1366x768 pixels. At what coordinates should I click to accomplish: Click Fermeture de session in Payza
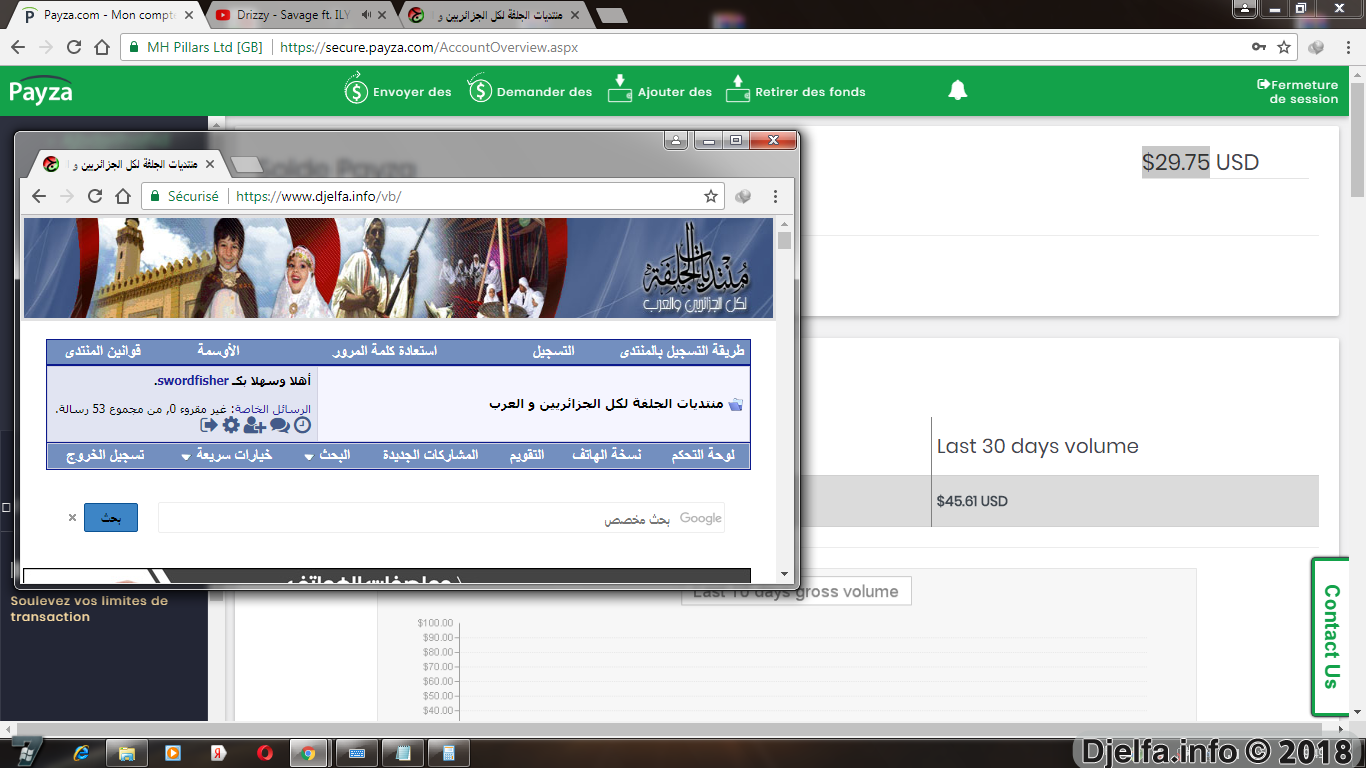[1298, 92]
